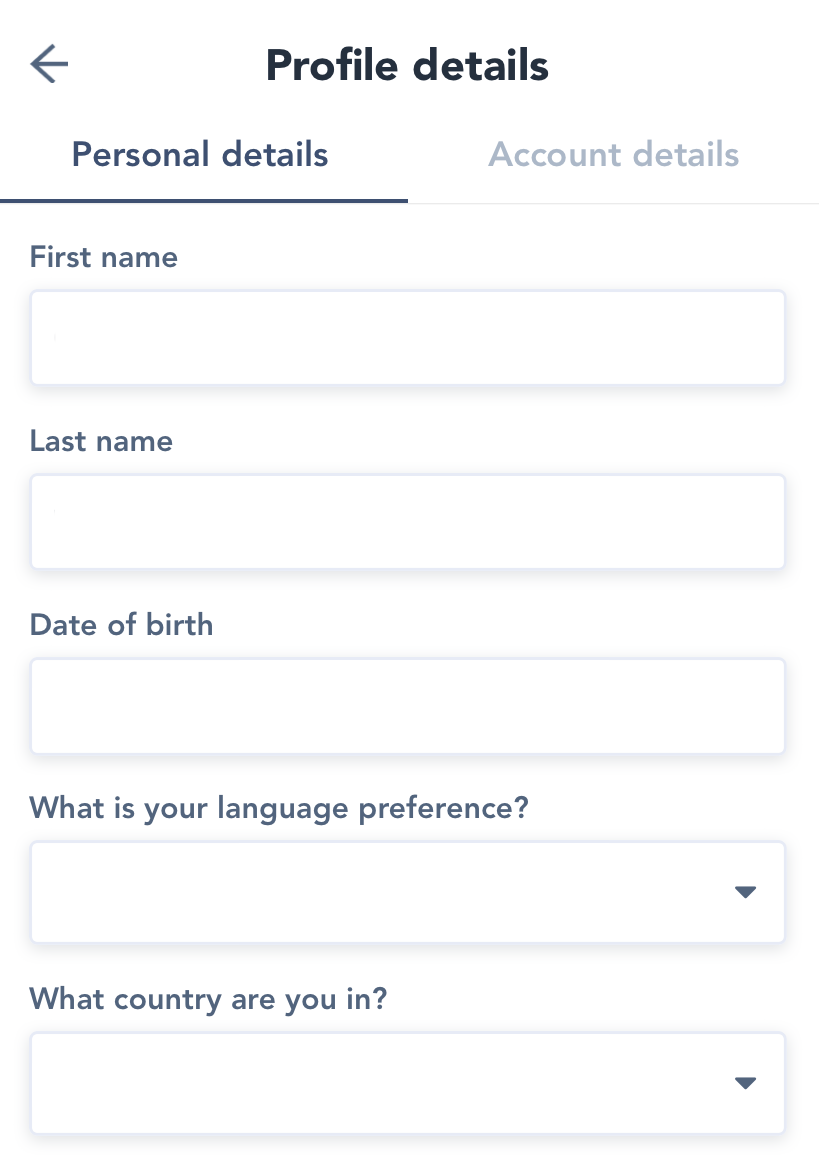This screenshot has height=1161, width=819.
Task: Expand the country selection combo box
Action: coord(407,1082)
